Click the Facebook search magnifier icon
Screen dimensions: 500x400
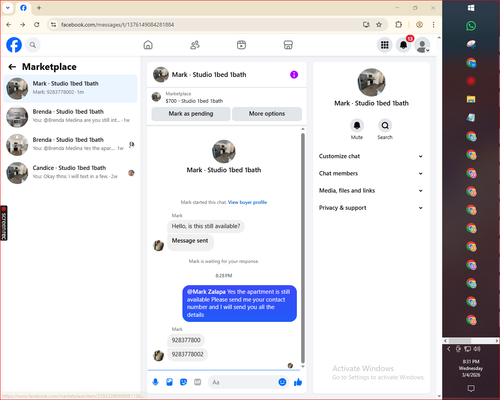[x=33, y=45]
